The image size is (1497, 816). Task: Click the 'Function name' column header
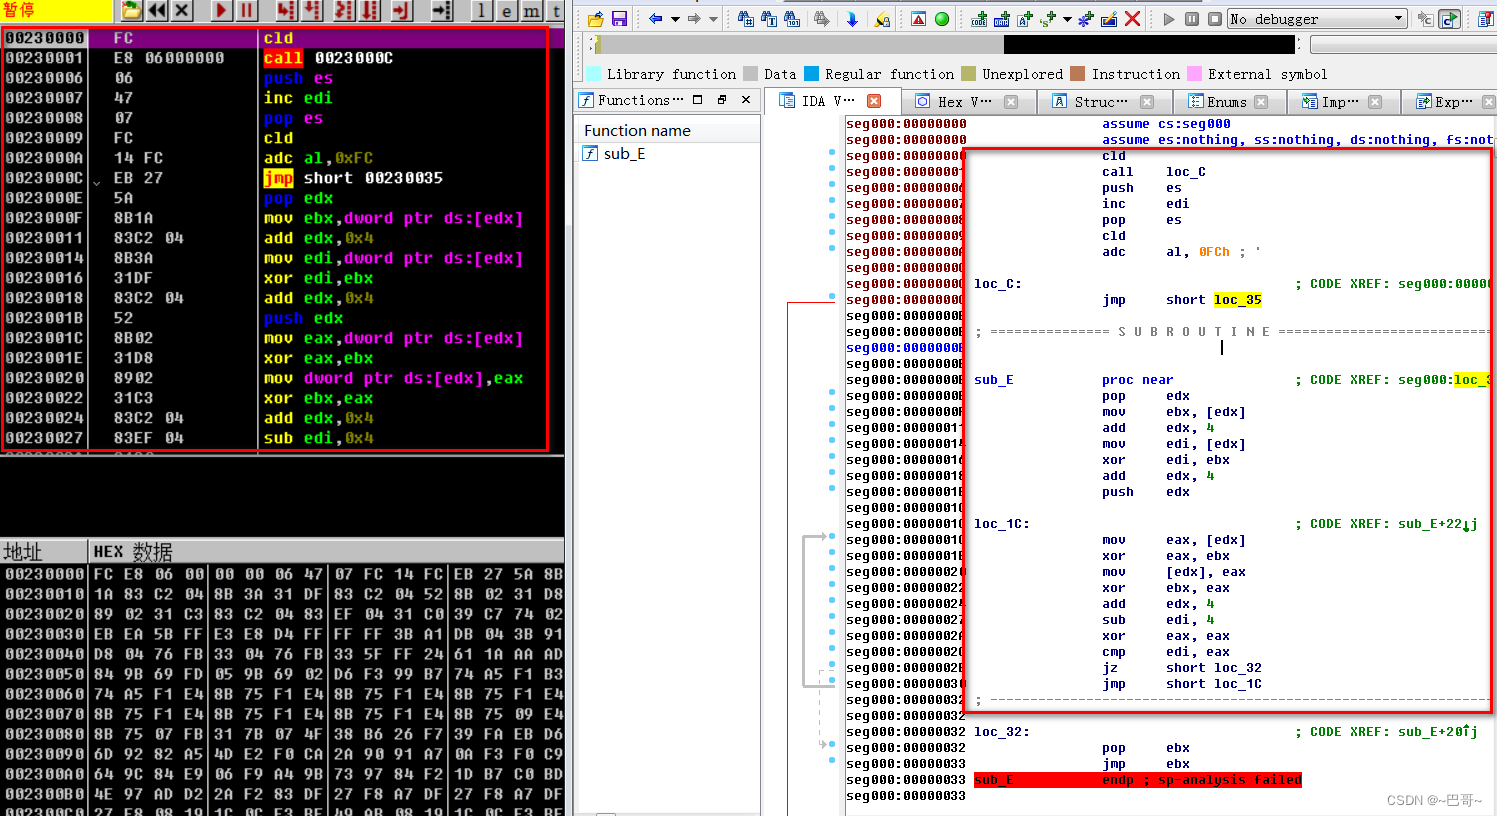click(x=667, y=130)
